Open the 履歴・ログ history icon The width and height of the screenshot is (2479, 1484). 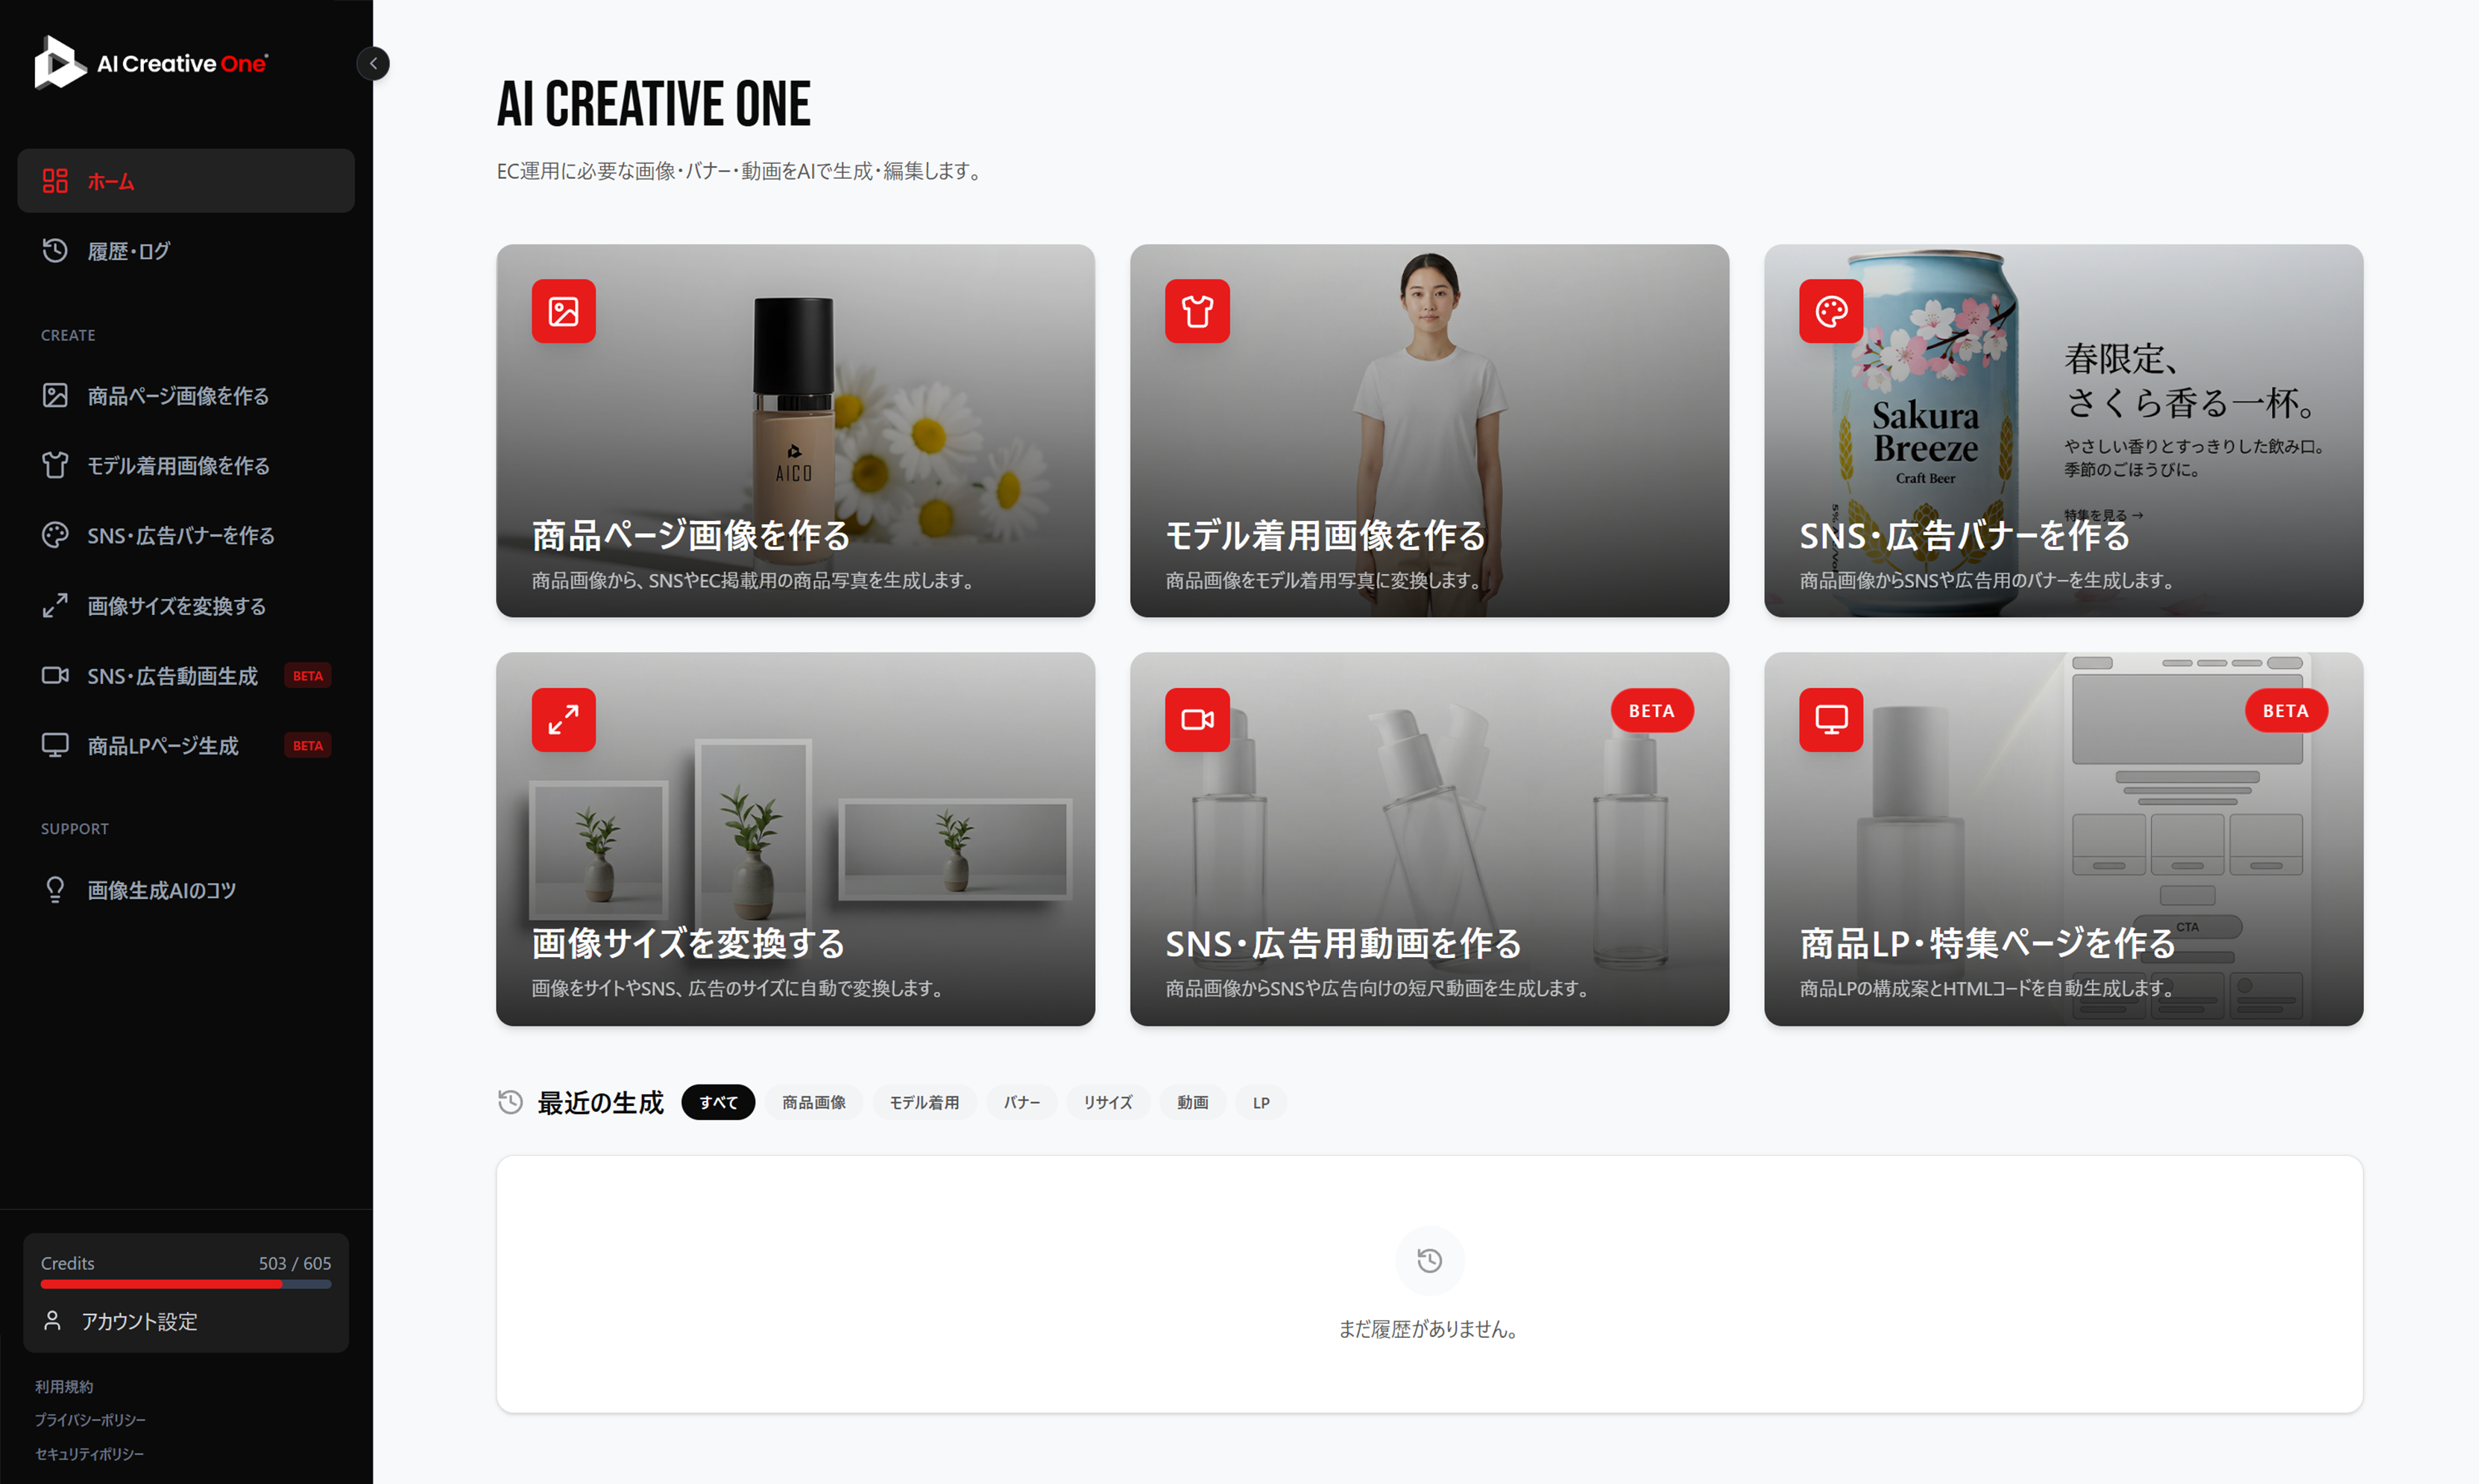click(55, 251)
